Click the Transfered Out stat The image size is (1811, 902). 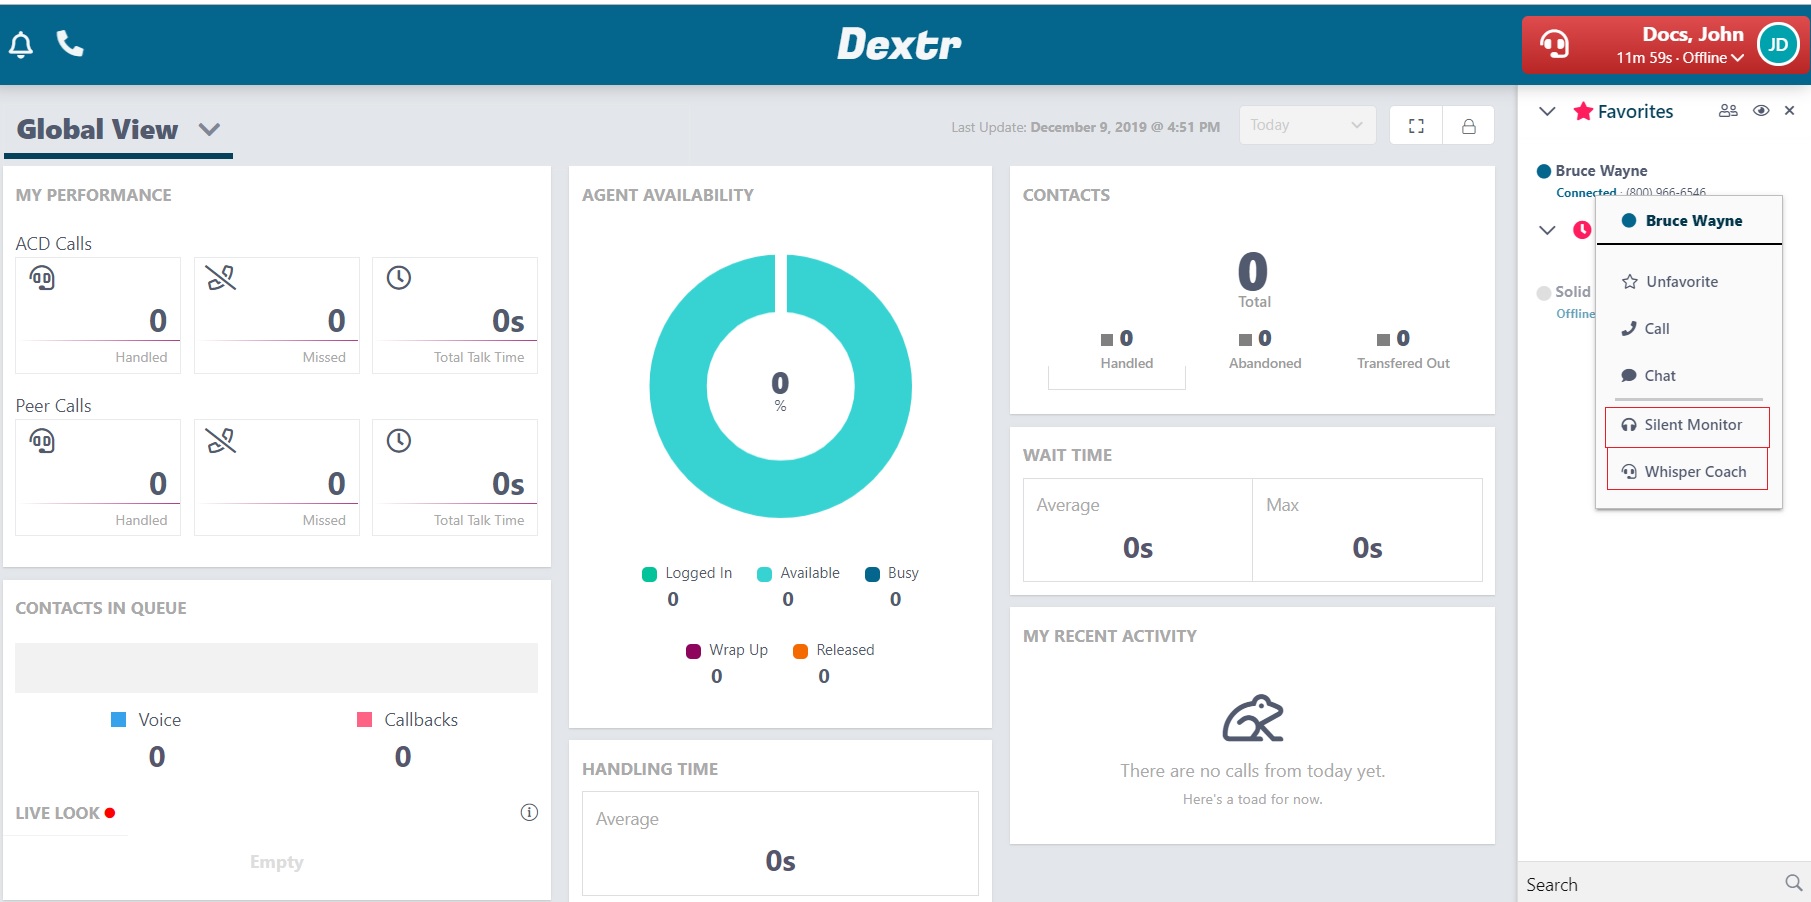pos(1403,350)
